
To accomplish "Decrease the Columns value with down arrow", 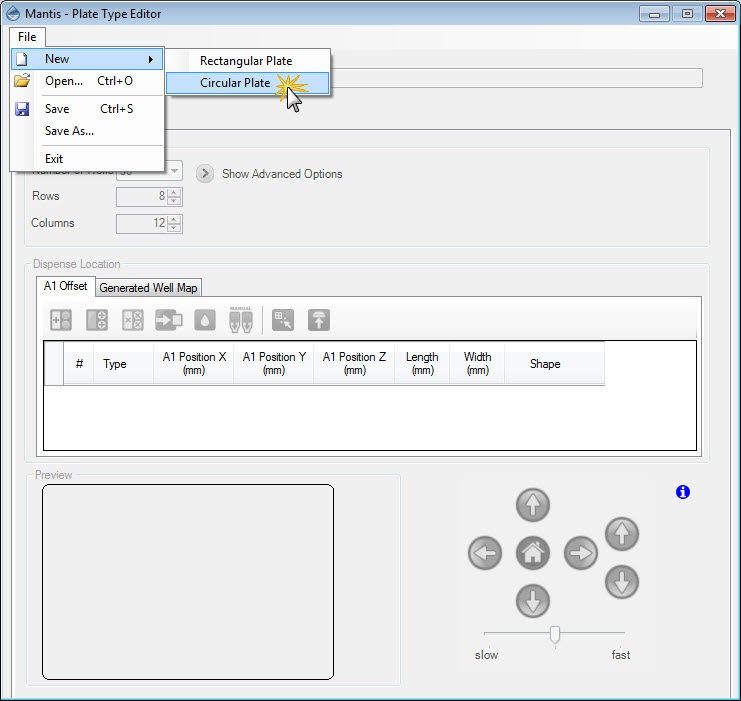I will pos(174,228).
